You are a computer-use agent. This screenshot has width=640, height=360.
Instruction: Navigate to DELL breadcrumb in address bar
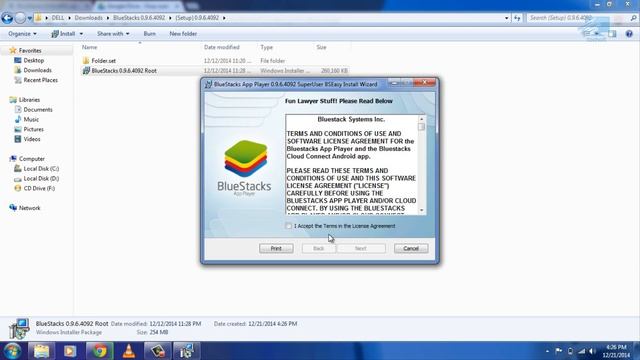[58, 18]
